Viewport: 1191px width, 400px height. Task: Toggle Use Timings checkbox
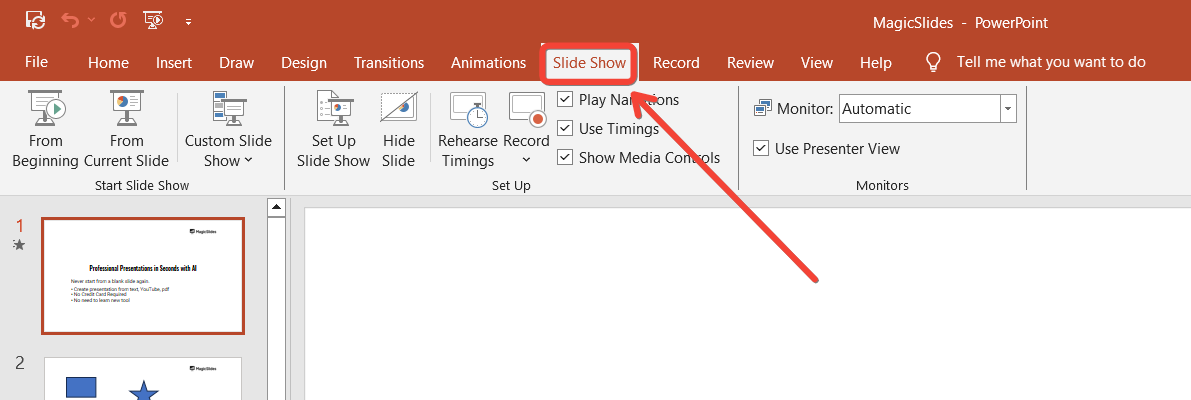pyautogui.click(x=564, y=128)
